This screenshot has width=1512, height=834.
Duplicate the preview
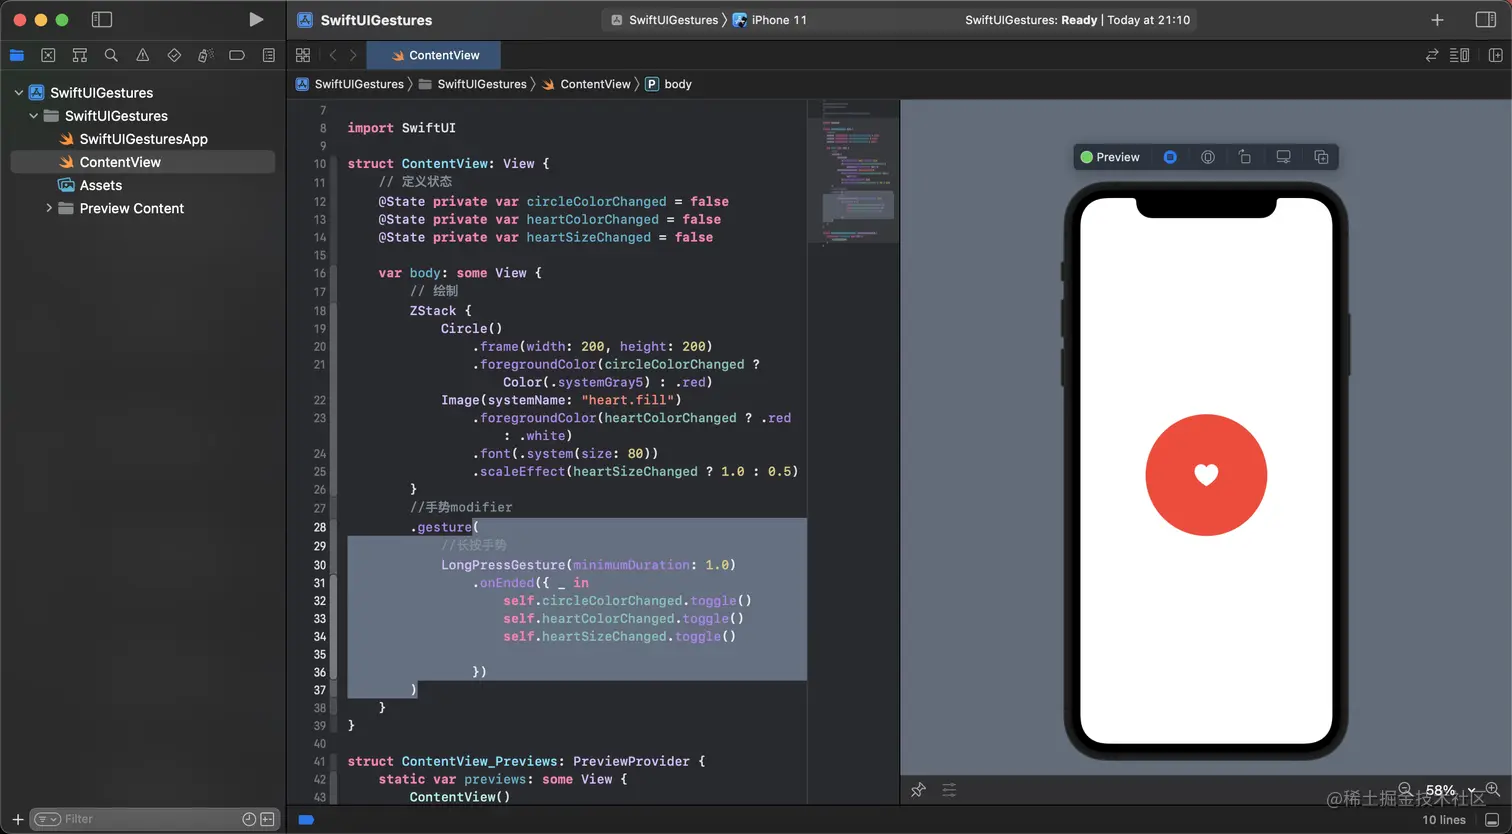coord(1321,157)
